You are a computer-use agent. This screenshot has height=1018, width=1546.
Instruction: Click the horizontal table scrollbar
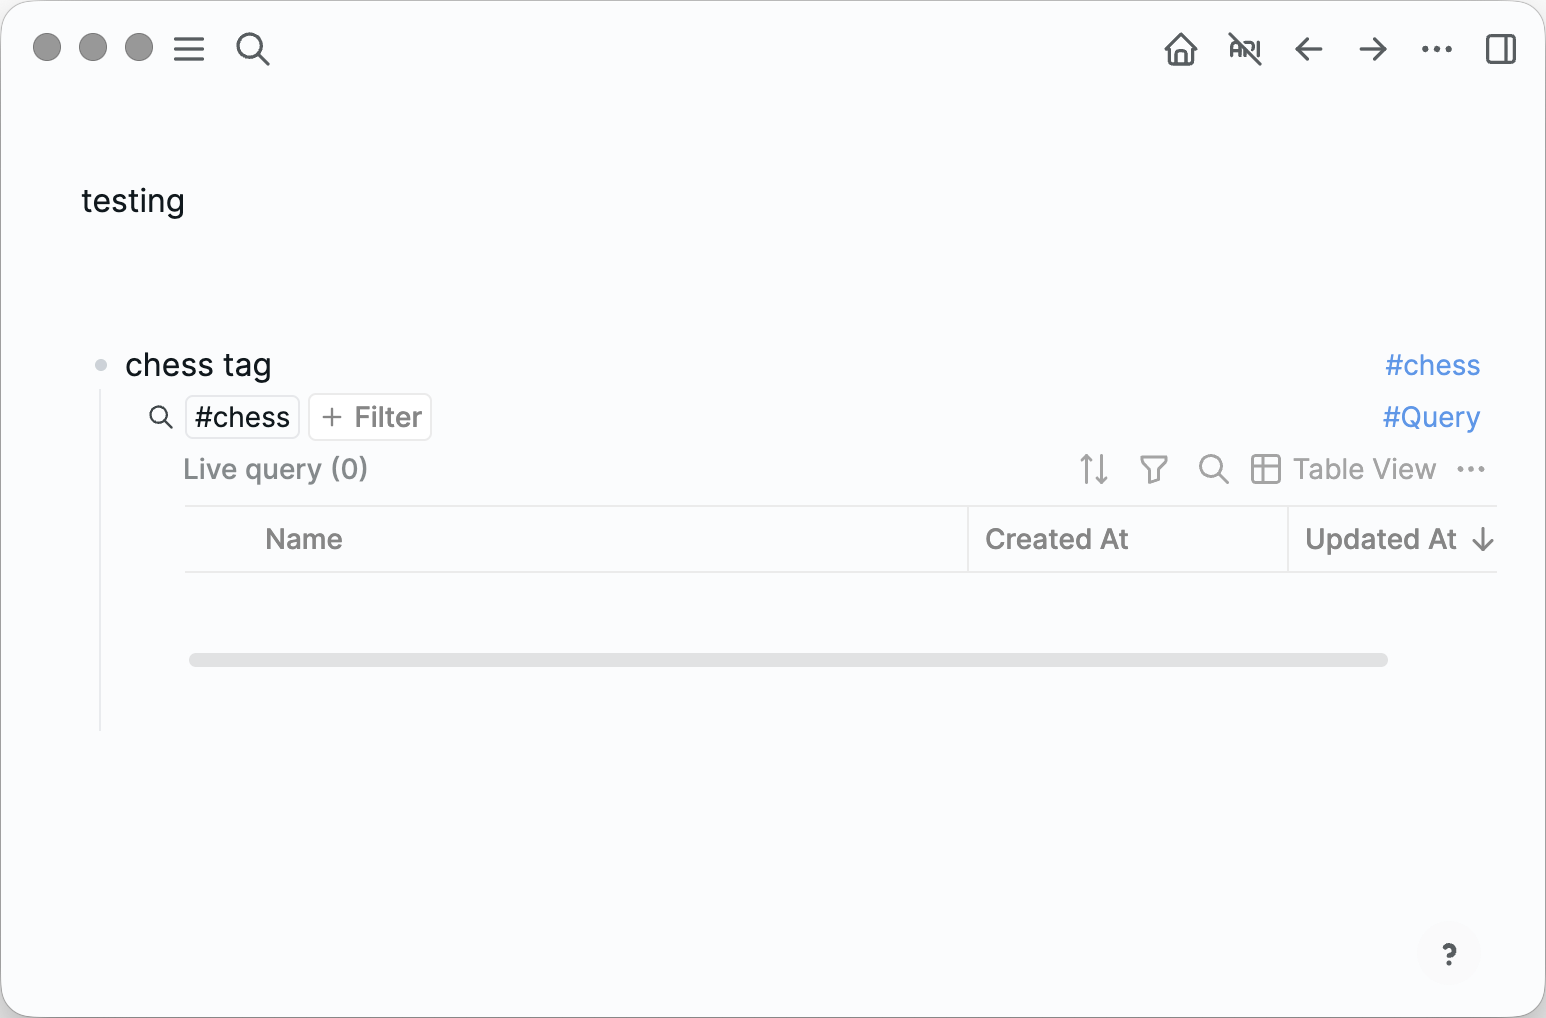point(787,660)
